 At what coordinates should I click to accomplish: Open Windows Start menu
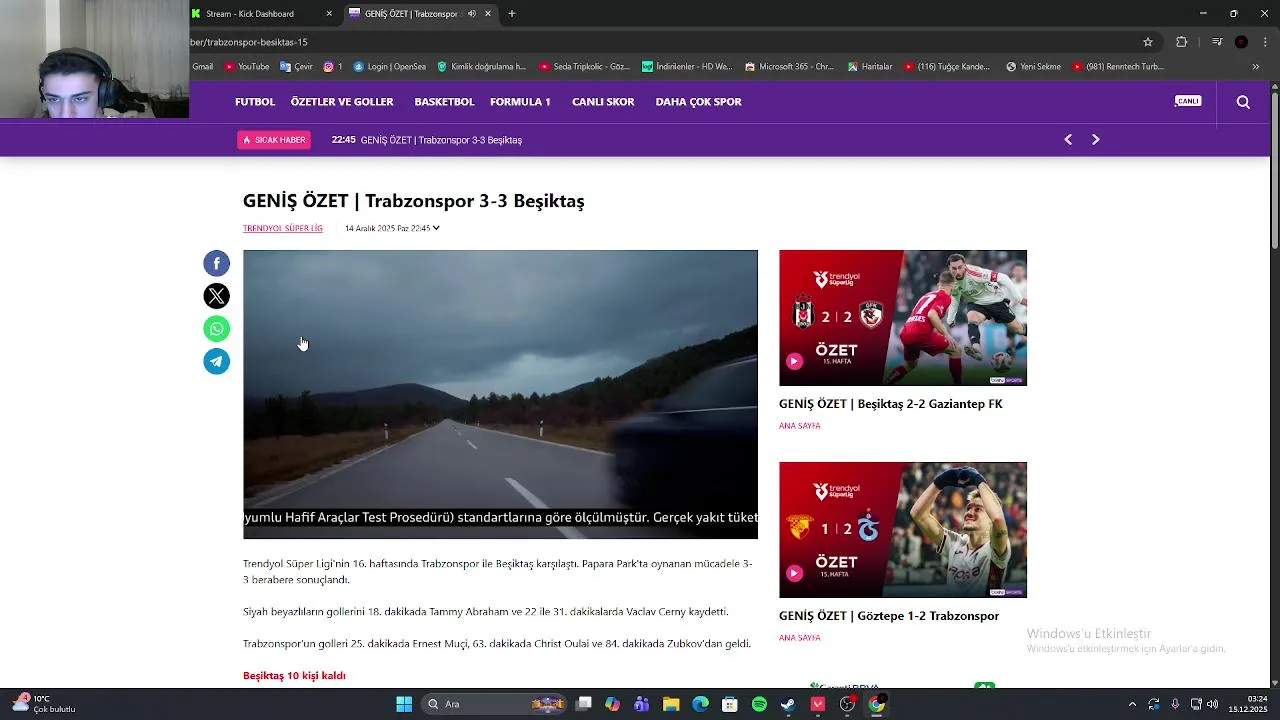(404, 704)
